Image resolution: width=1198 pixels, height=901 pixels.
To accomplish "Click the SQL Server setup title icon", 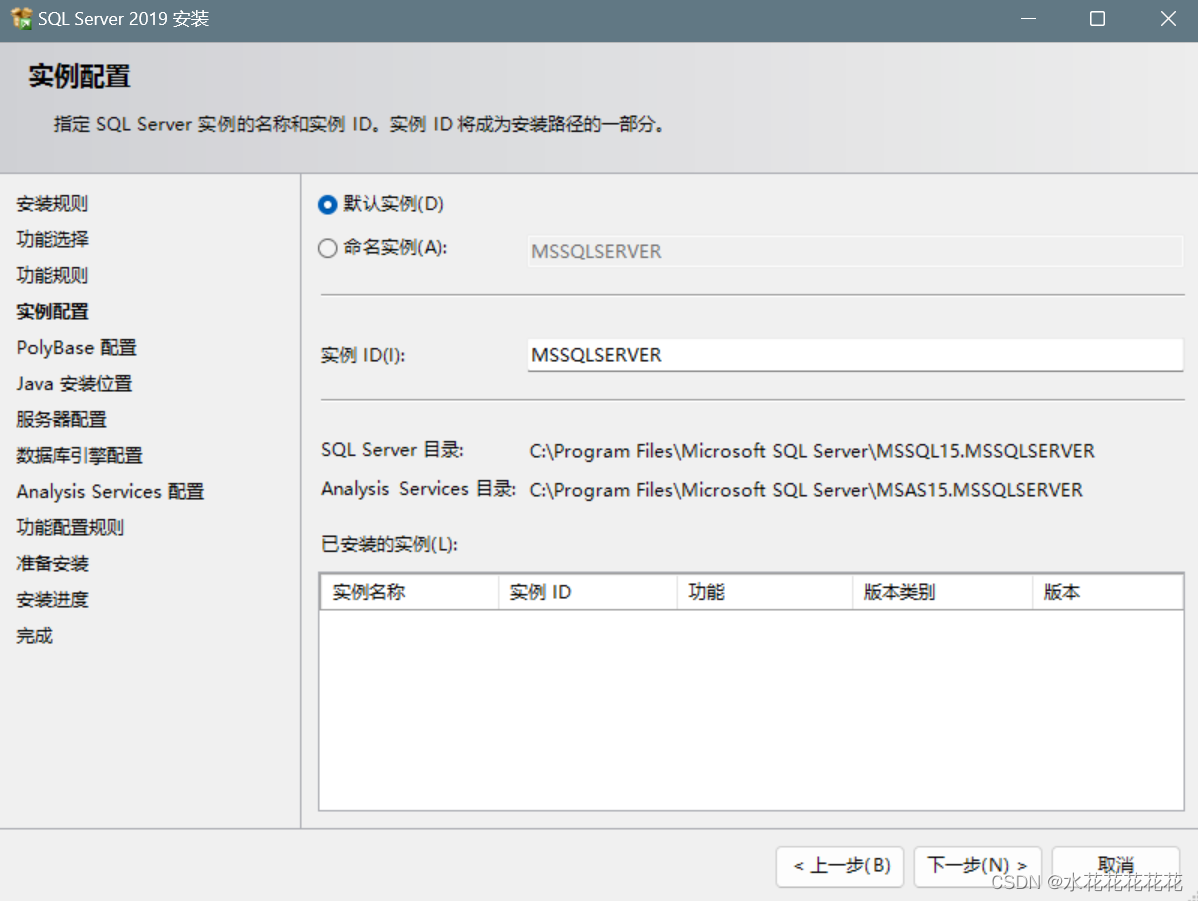I will pos(21,18).
